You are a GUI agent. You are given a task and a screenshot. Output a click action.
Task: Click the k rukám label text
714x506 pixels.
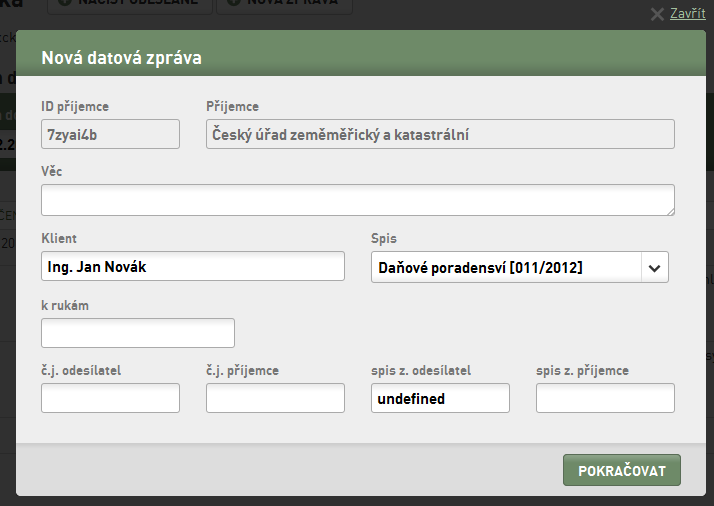65,305
